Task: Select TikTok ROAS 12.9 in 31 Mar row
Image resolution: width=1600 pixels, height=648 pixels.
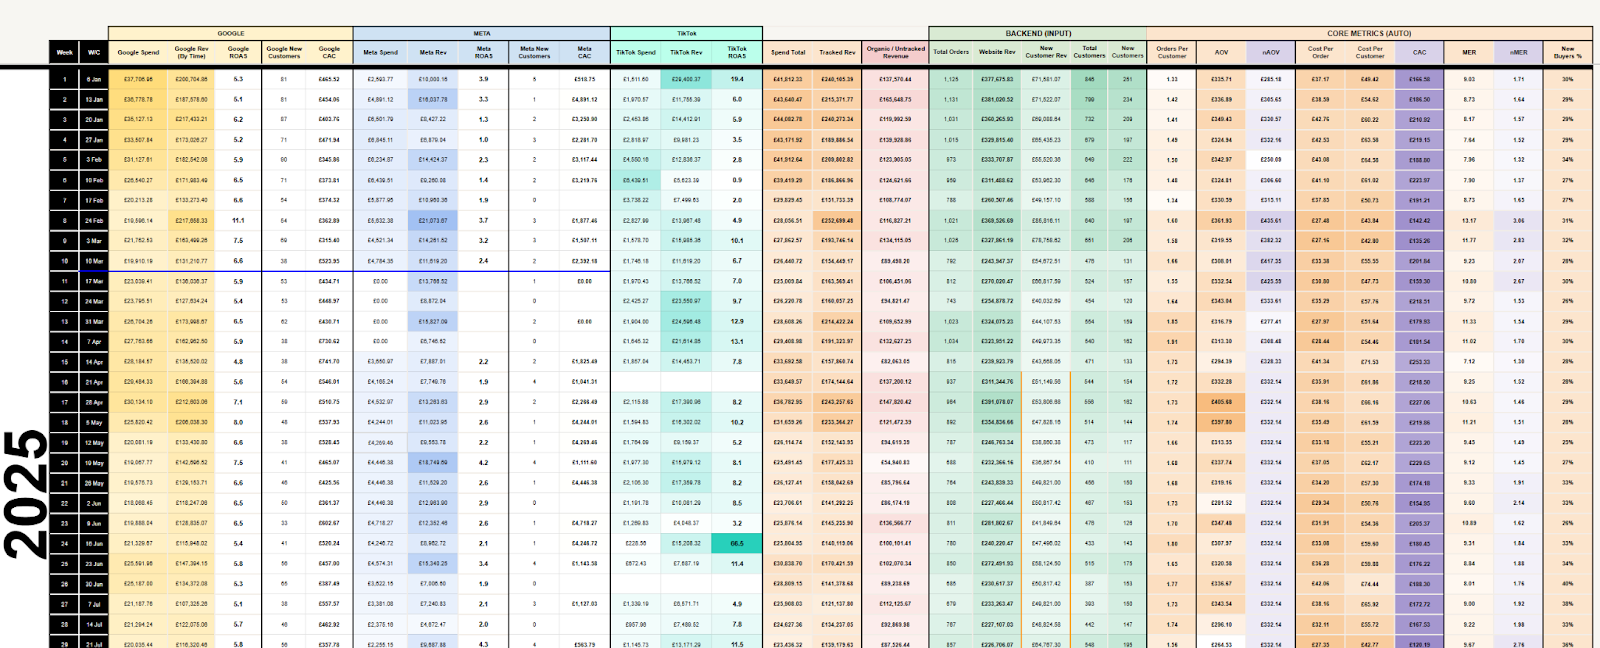Action: point(737,321)
